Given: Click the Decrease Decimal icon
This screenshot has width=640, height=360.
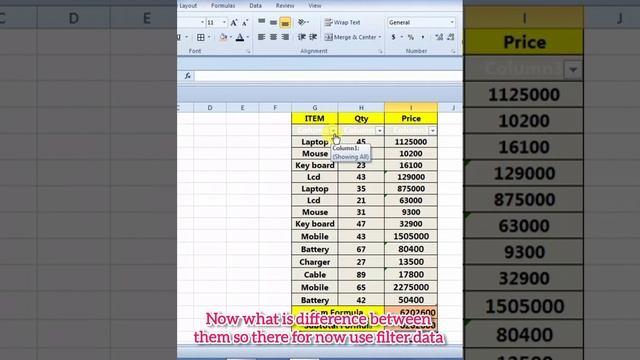Looking at the screenshot, I should click(451, 37).
